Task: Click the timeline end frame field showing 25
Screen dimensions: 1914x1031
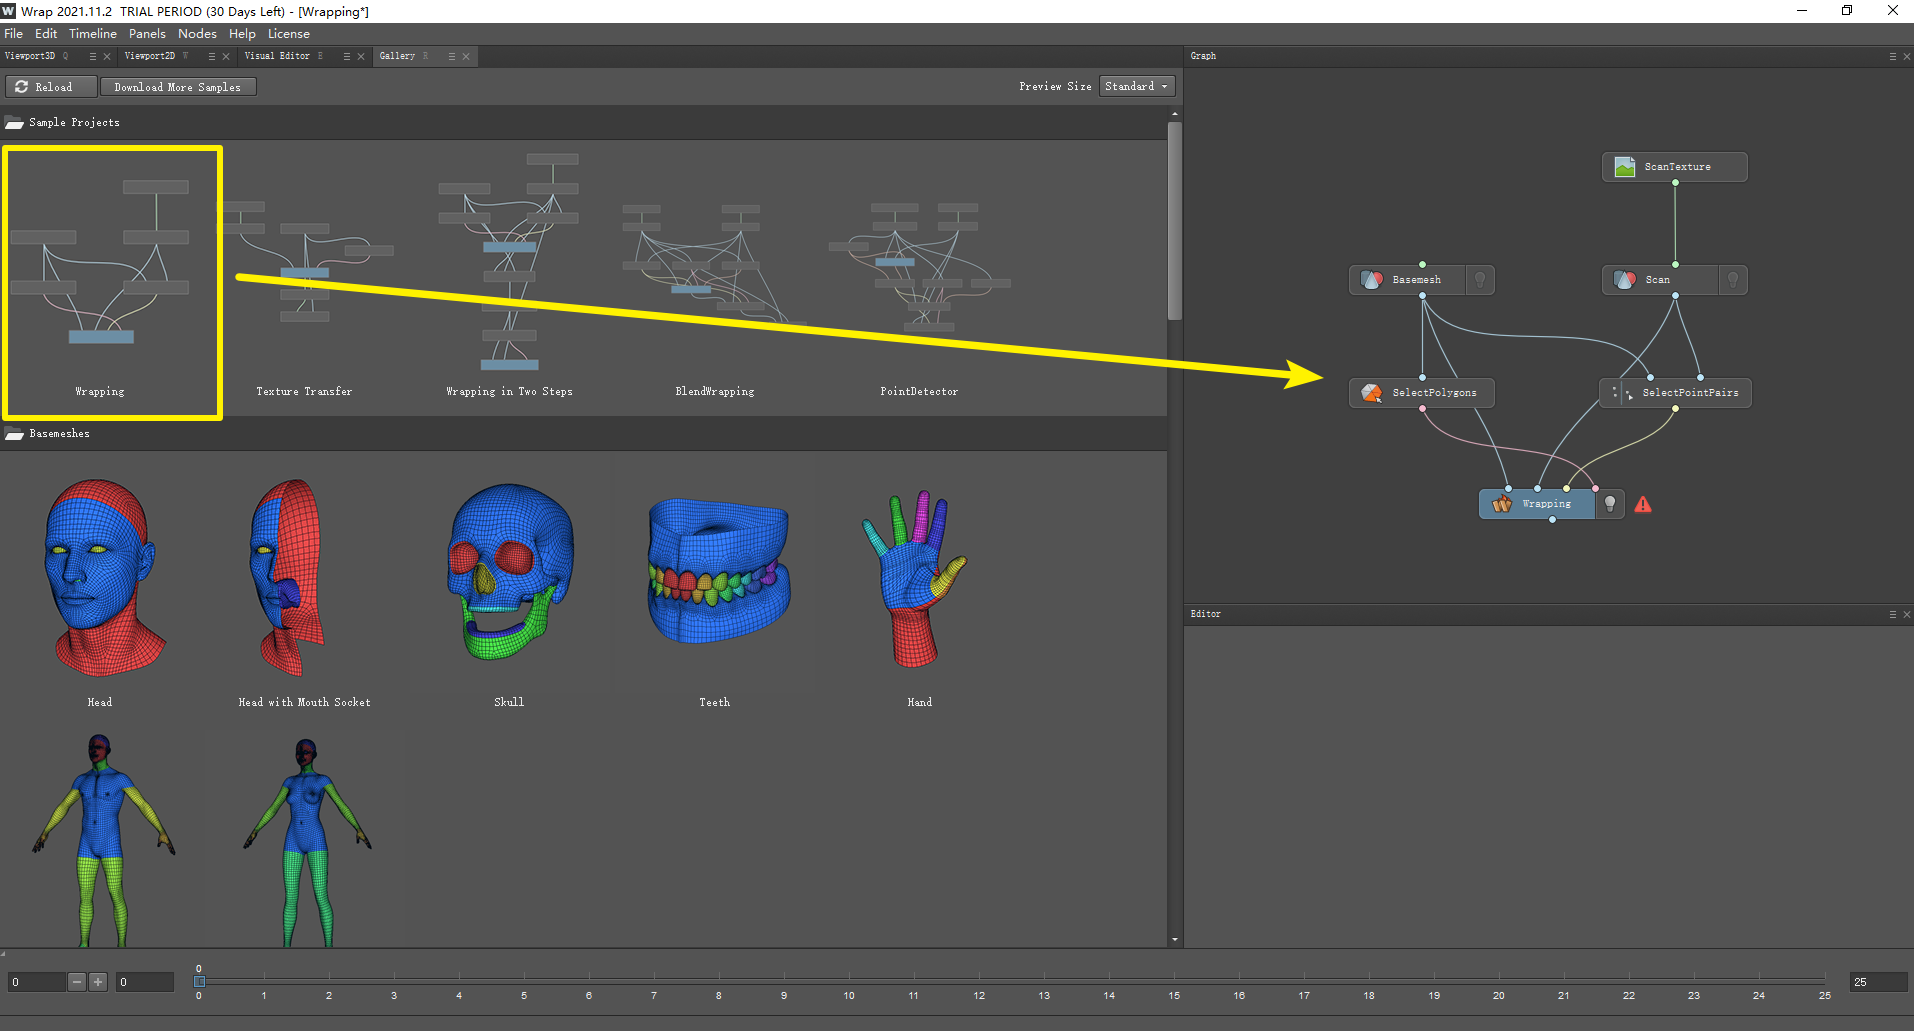Action: (x=1878, y=982)
